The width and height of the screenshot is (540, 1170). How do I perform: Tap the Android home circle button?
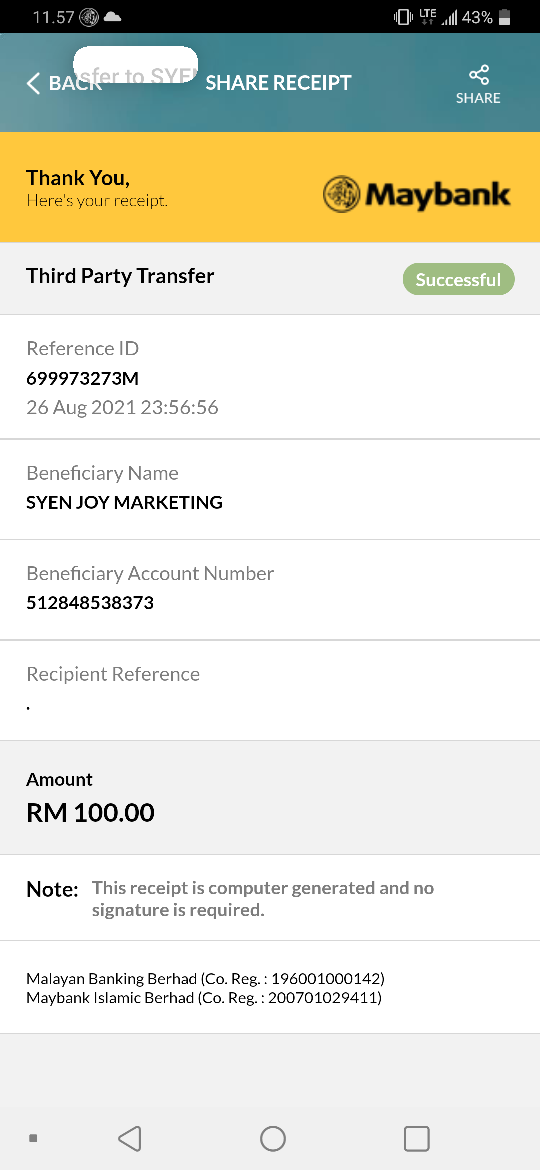pos(273,1139)
